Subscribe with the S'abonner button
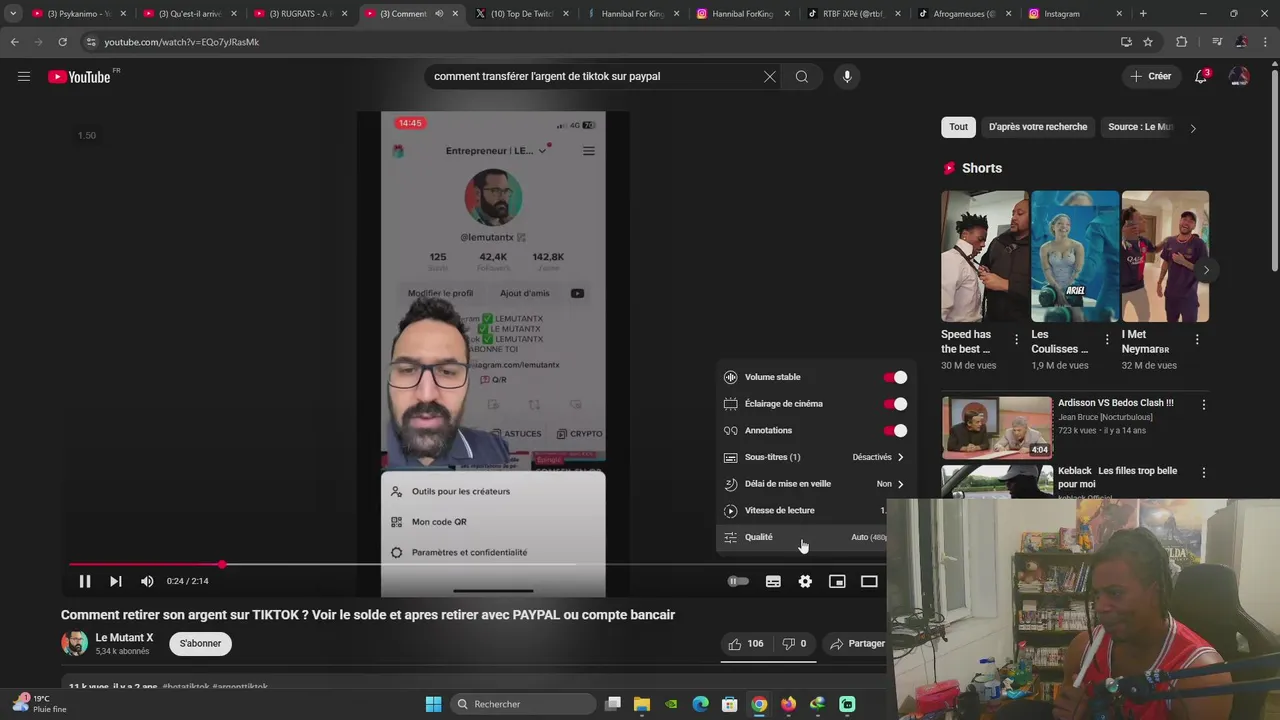This screenshot has width=1280, height=720. coord(201,643)
